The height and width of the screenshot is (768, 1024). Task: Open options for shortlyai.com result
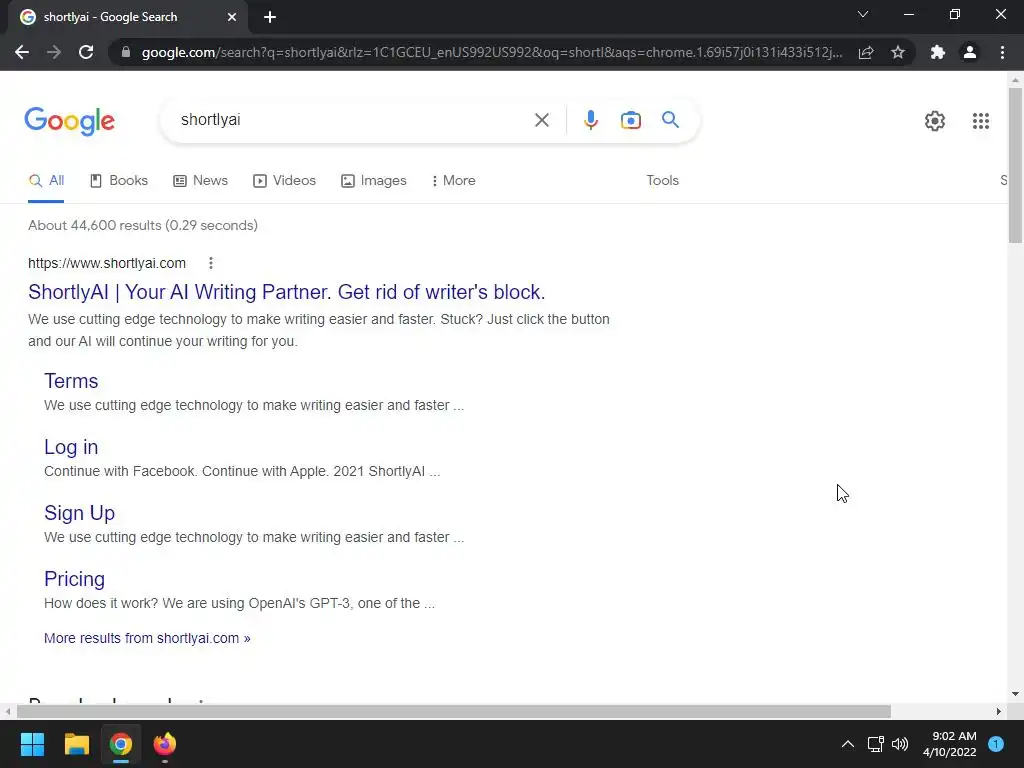pos(210,263)
